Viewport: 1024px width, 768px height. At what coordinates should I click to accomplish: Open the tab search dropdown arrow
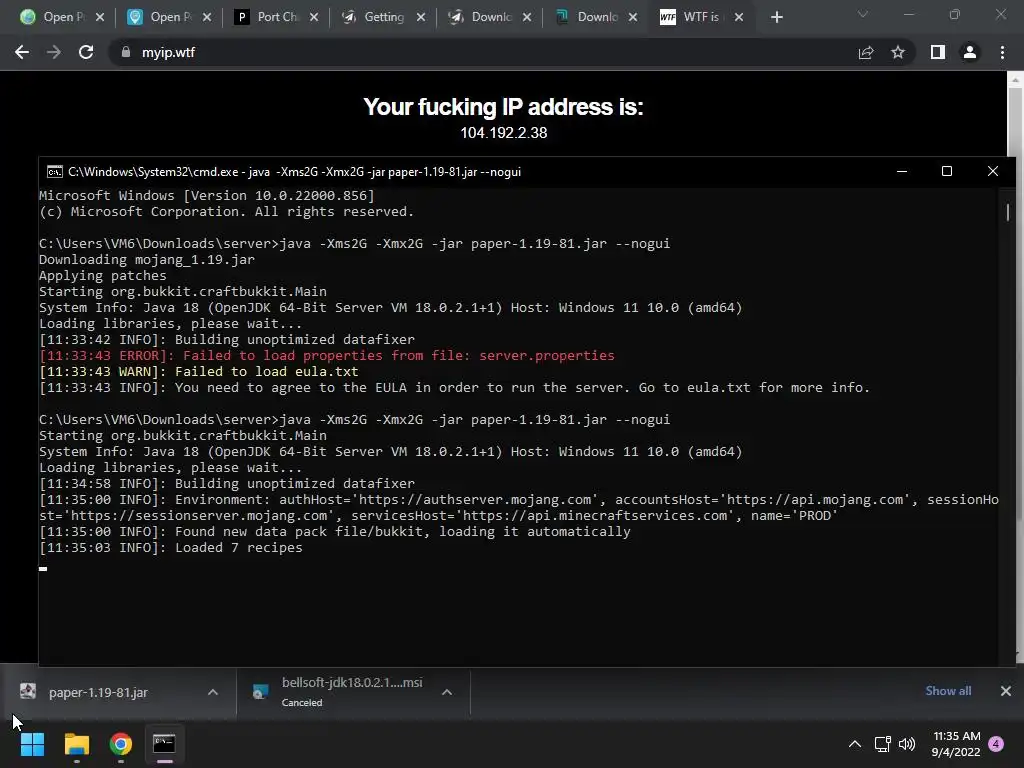click(x=863, y=14)
